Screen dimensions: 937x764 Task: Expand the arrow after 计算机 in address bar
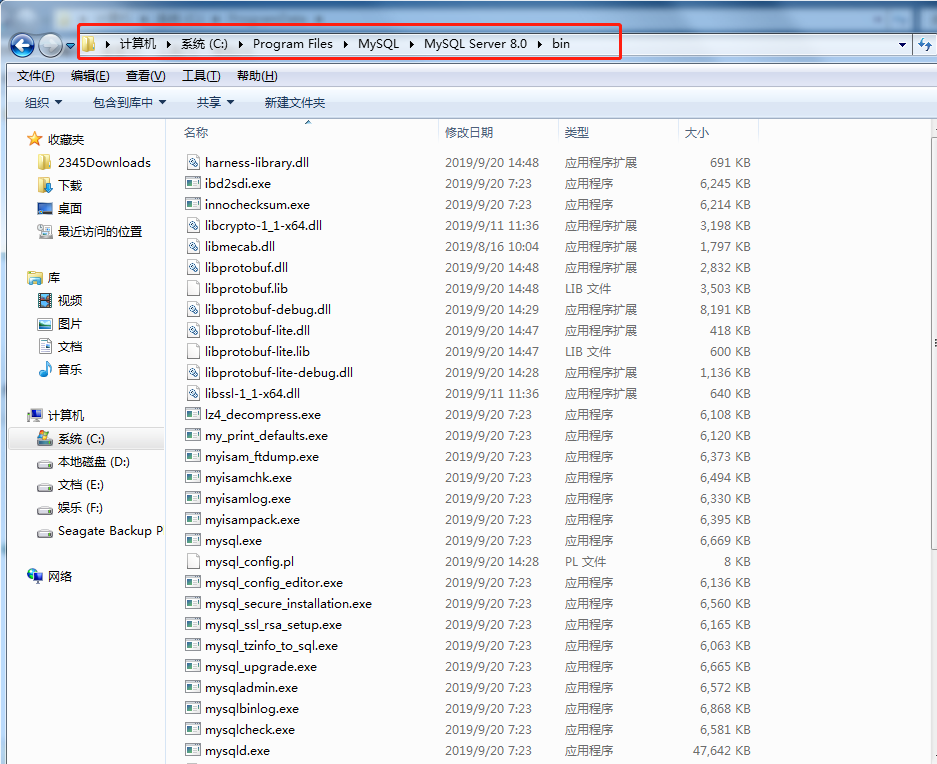pyautogui.click(x=169, y=44)
